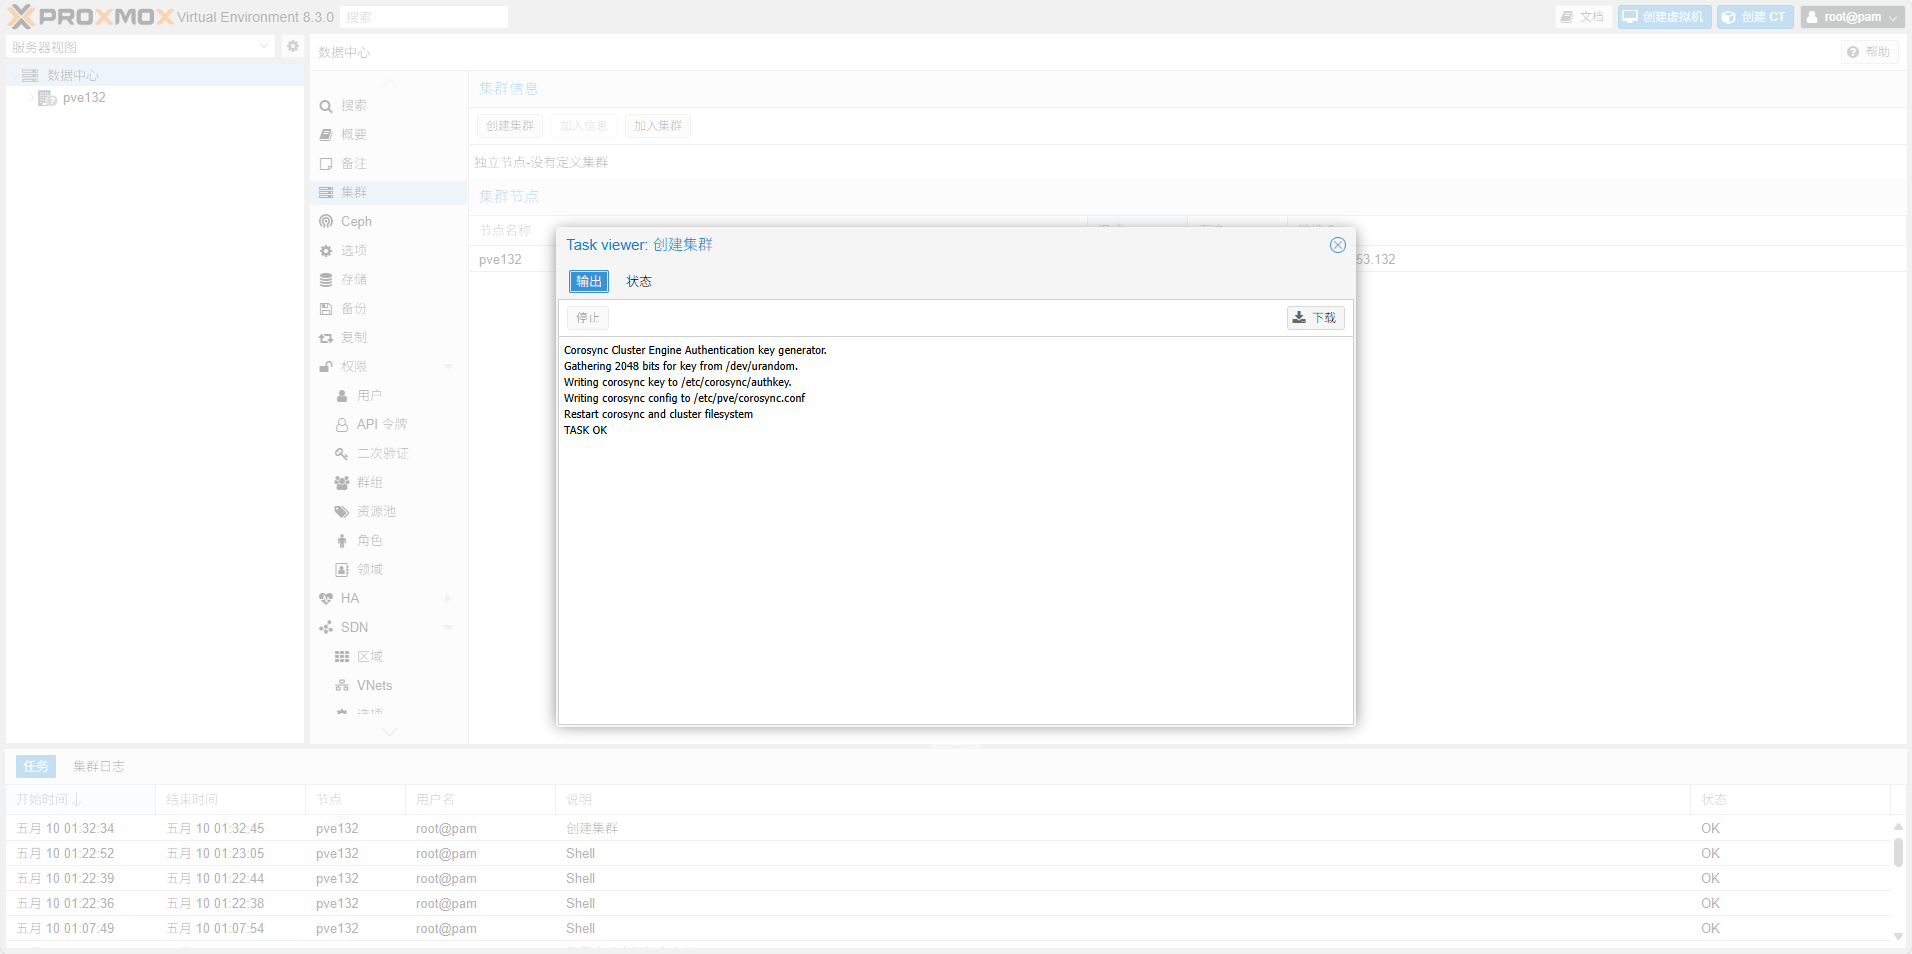Screen dimensions: 1912x954
Task: Open the 复制 replication menu item
Action: coord(388,337)
